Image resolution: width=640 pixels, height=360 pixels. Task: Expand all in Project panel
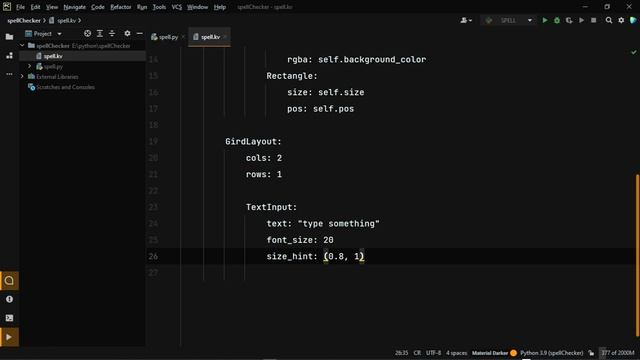point(100,33)
